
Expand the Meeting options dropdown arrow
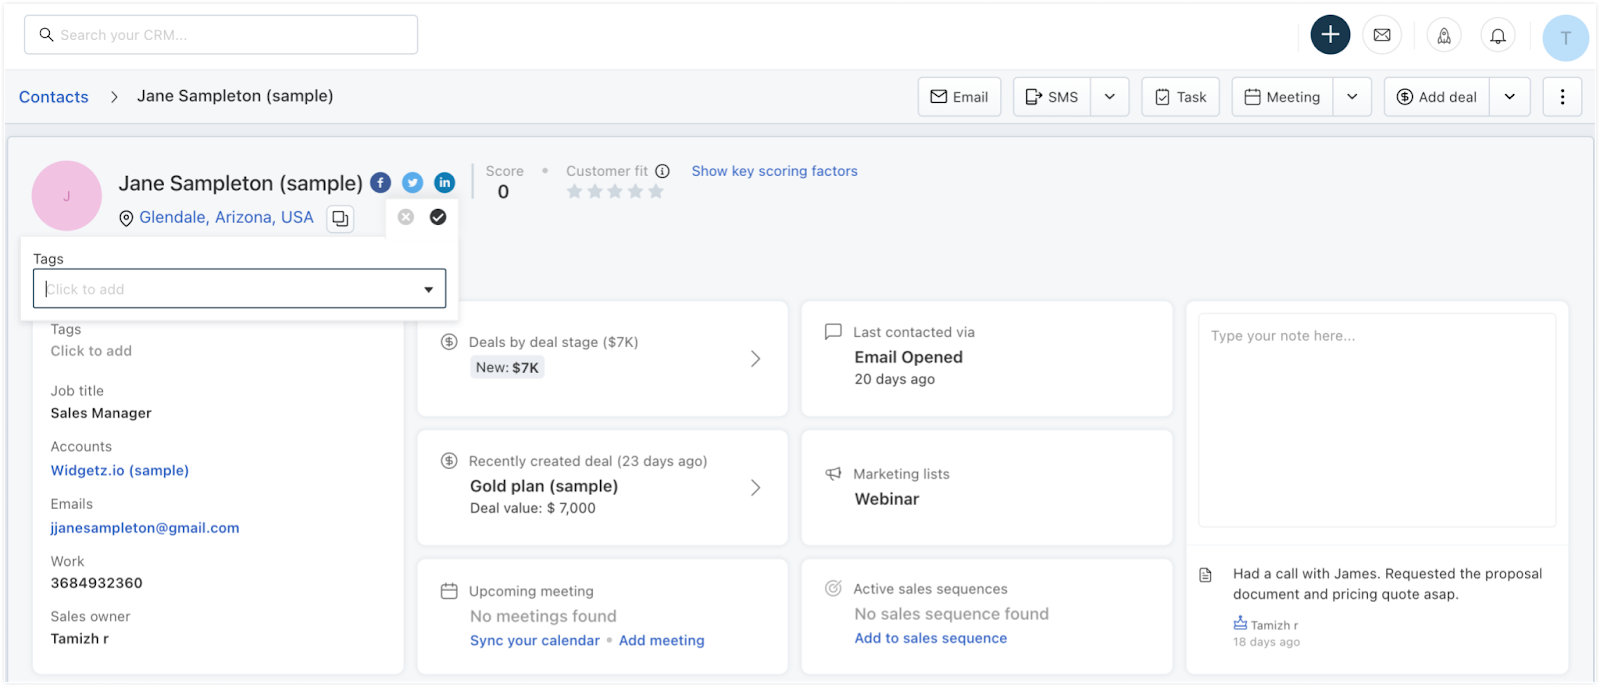(x=1352, y=97)
